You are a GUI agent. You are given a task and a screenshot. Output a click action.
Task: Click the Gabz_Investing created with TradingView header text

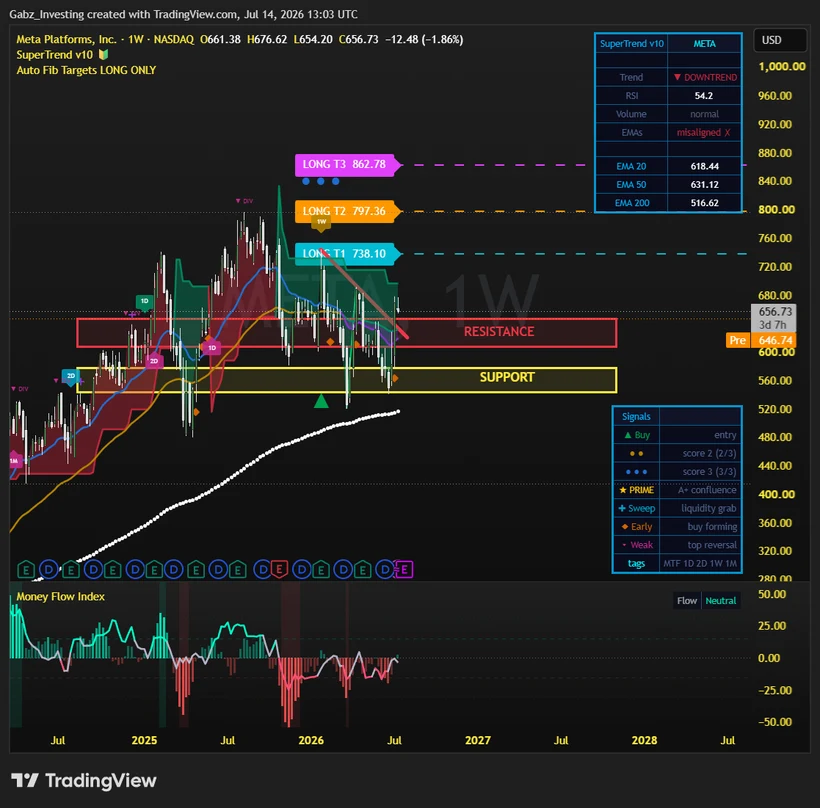(x=184, y=14)
